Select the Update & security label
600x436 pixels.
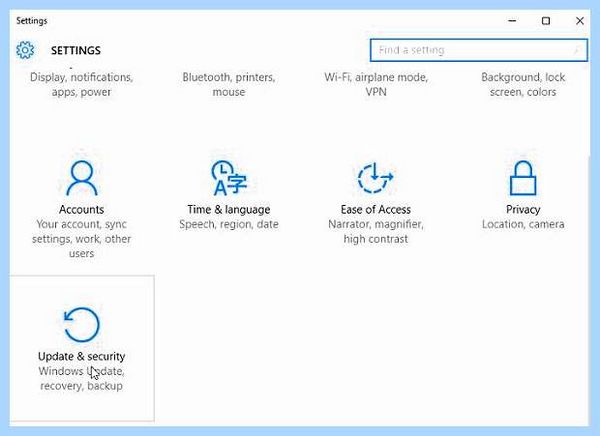pyautogui.click(x=82, y=356)
